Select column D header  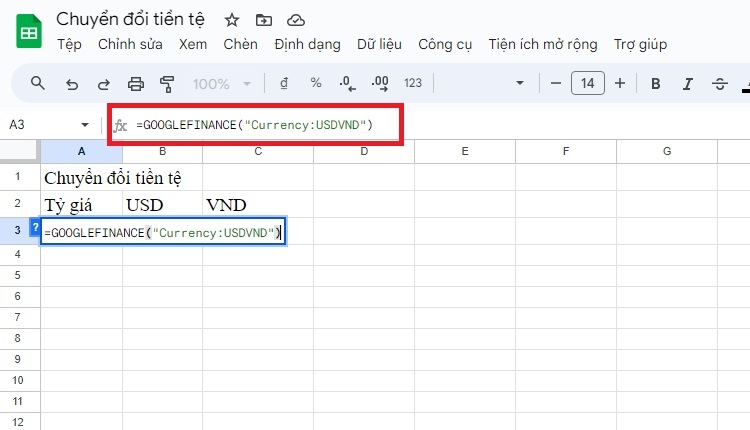point(364,152)
